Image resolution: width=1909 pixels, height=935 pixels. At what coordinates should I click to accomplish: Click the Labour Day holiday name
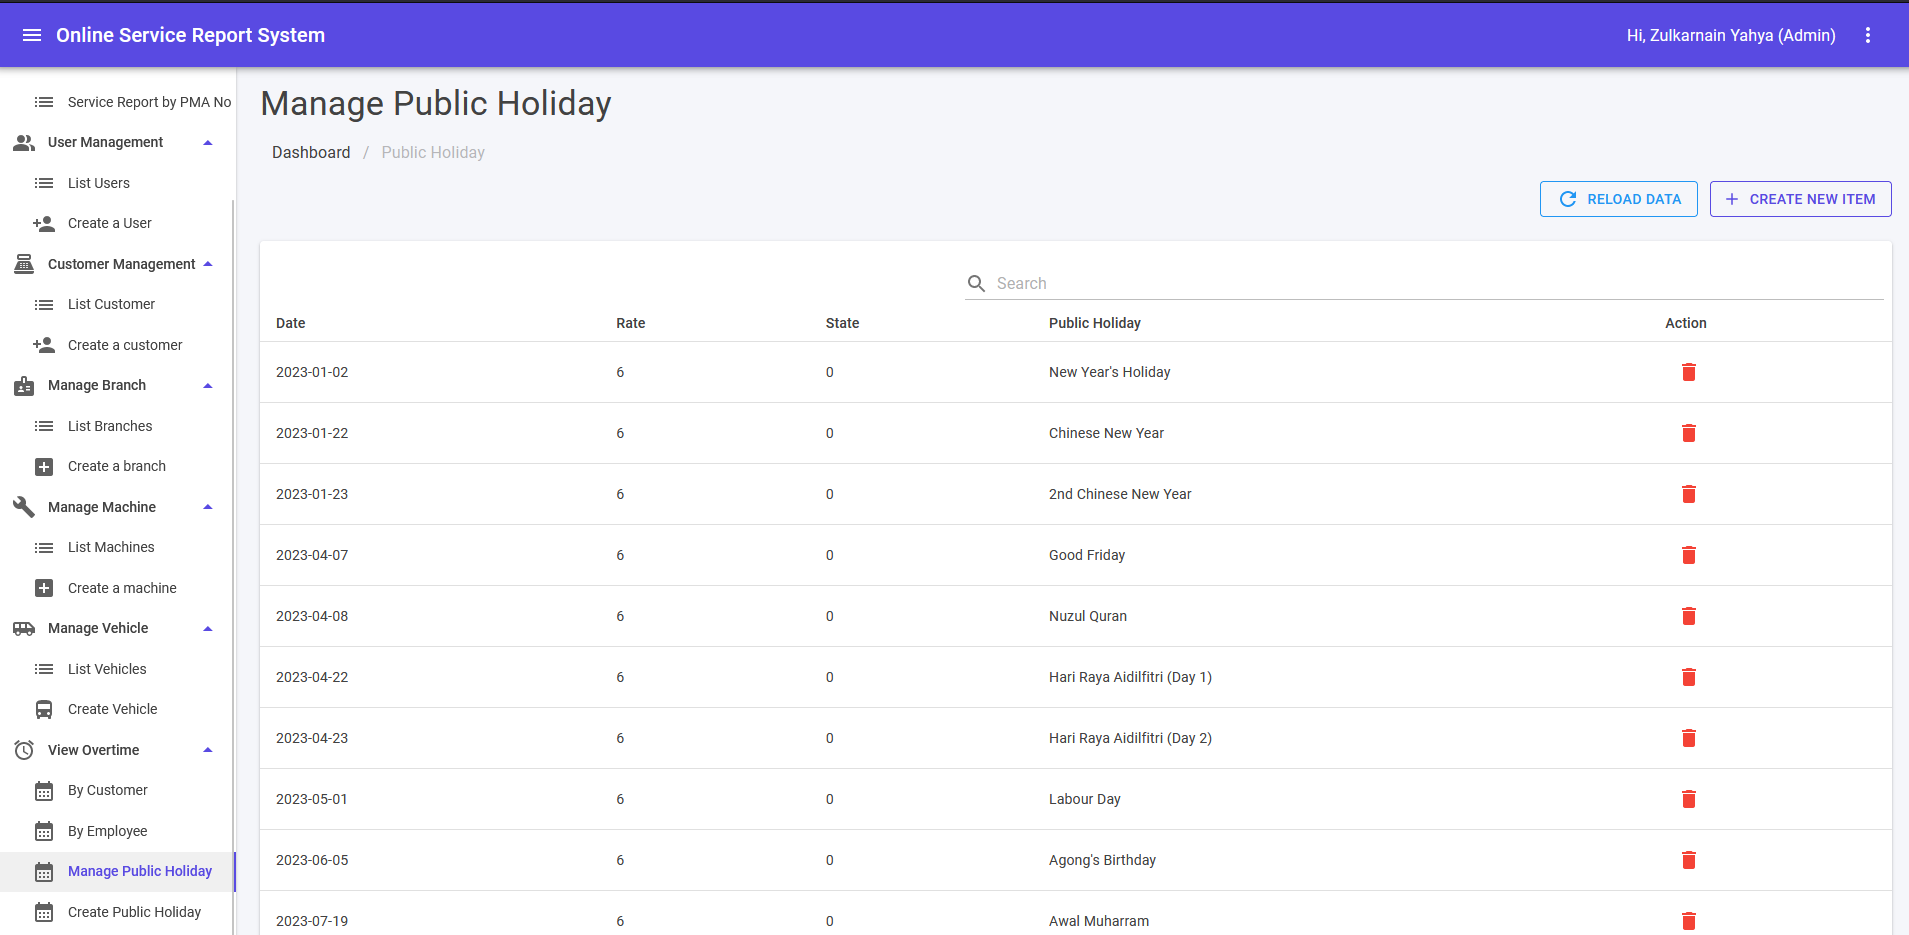[1085, 799]
